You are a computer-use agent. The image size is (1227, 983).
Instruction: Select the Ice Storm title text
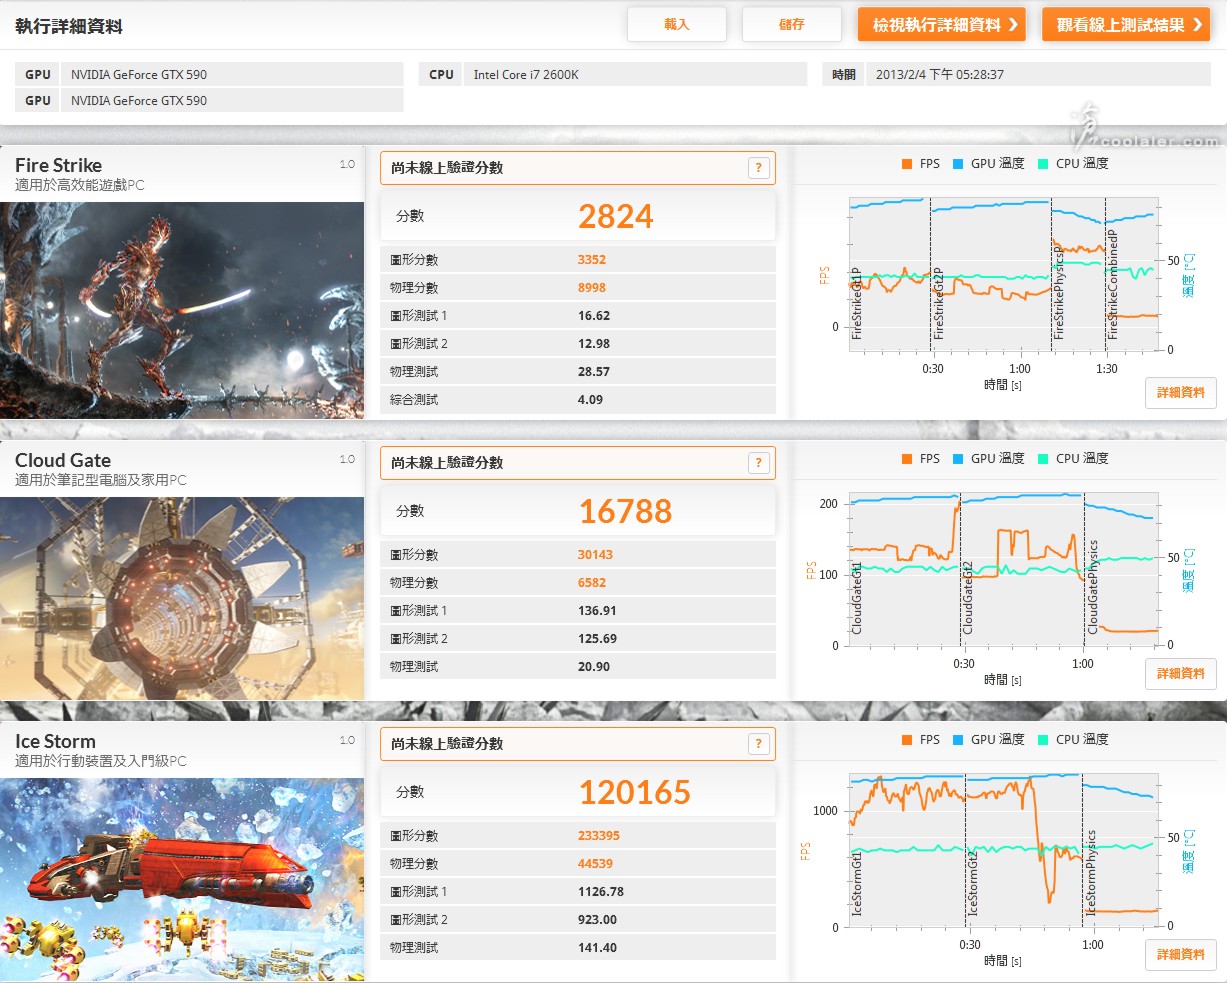click(x=55, y=742)
